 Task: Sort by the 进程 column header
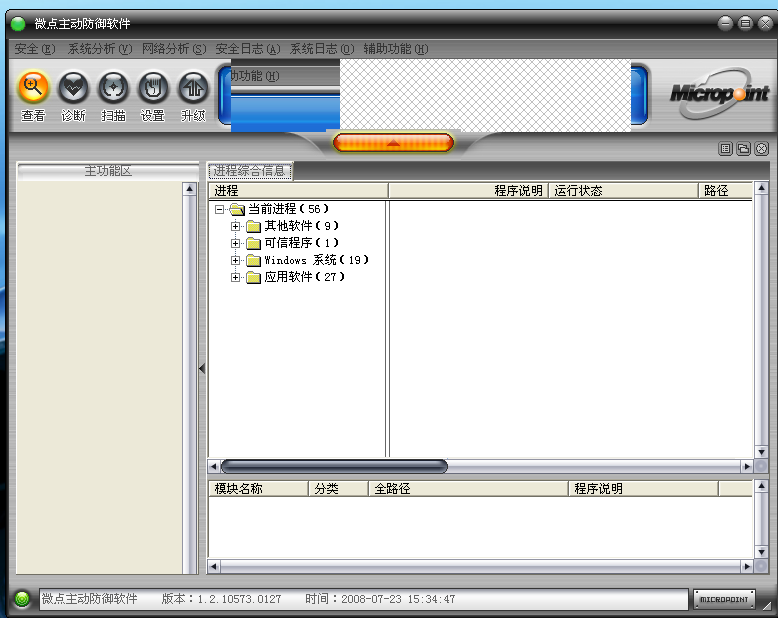point(298,190)
